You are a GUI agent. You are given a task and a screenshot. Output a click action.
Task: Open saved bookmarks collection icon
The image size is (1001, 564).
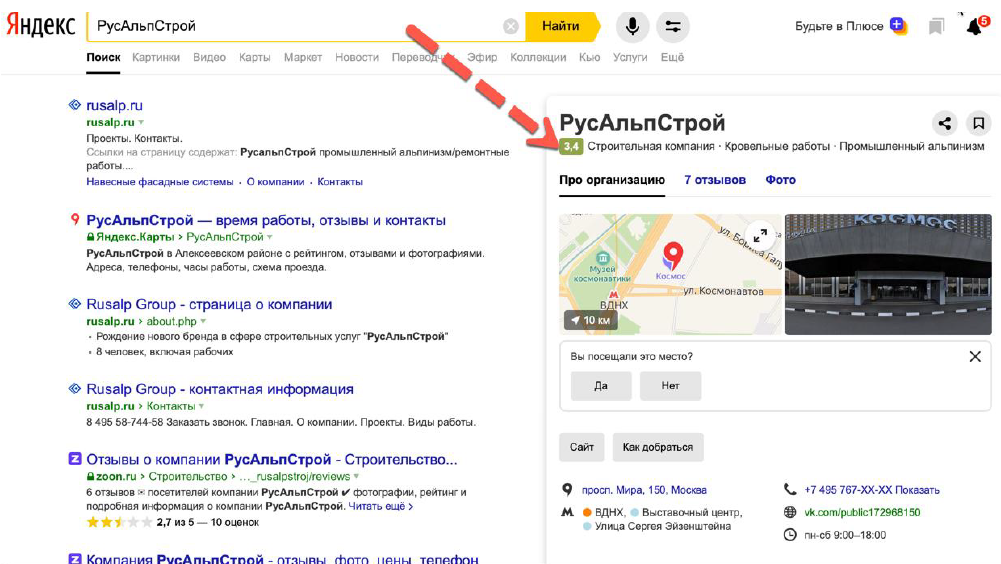coord(936,26)
